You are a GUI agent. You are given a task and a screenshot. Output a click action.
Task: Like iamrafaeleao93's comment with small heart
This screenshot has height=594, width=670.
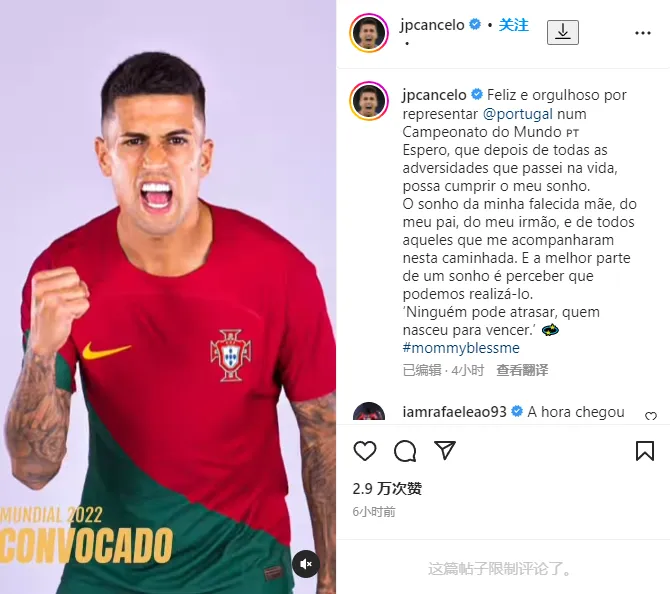tap(651, 416)
